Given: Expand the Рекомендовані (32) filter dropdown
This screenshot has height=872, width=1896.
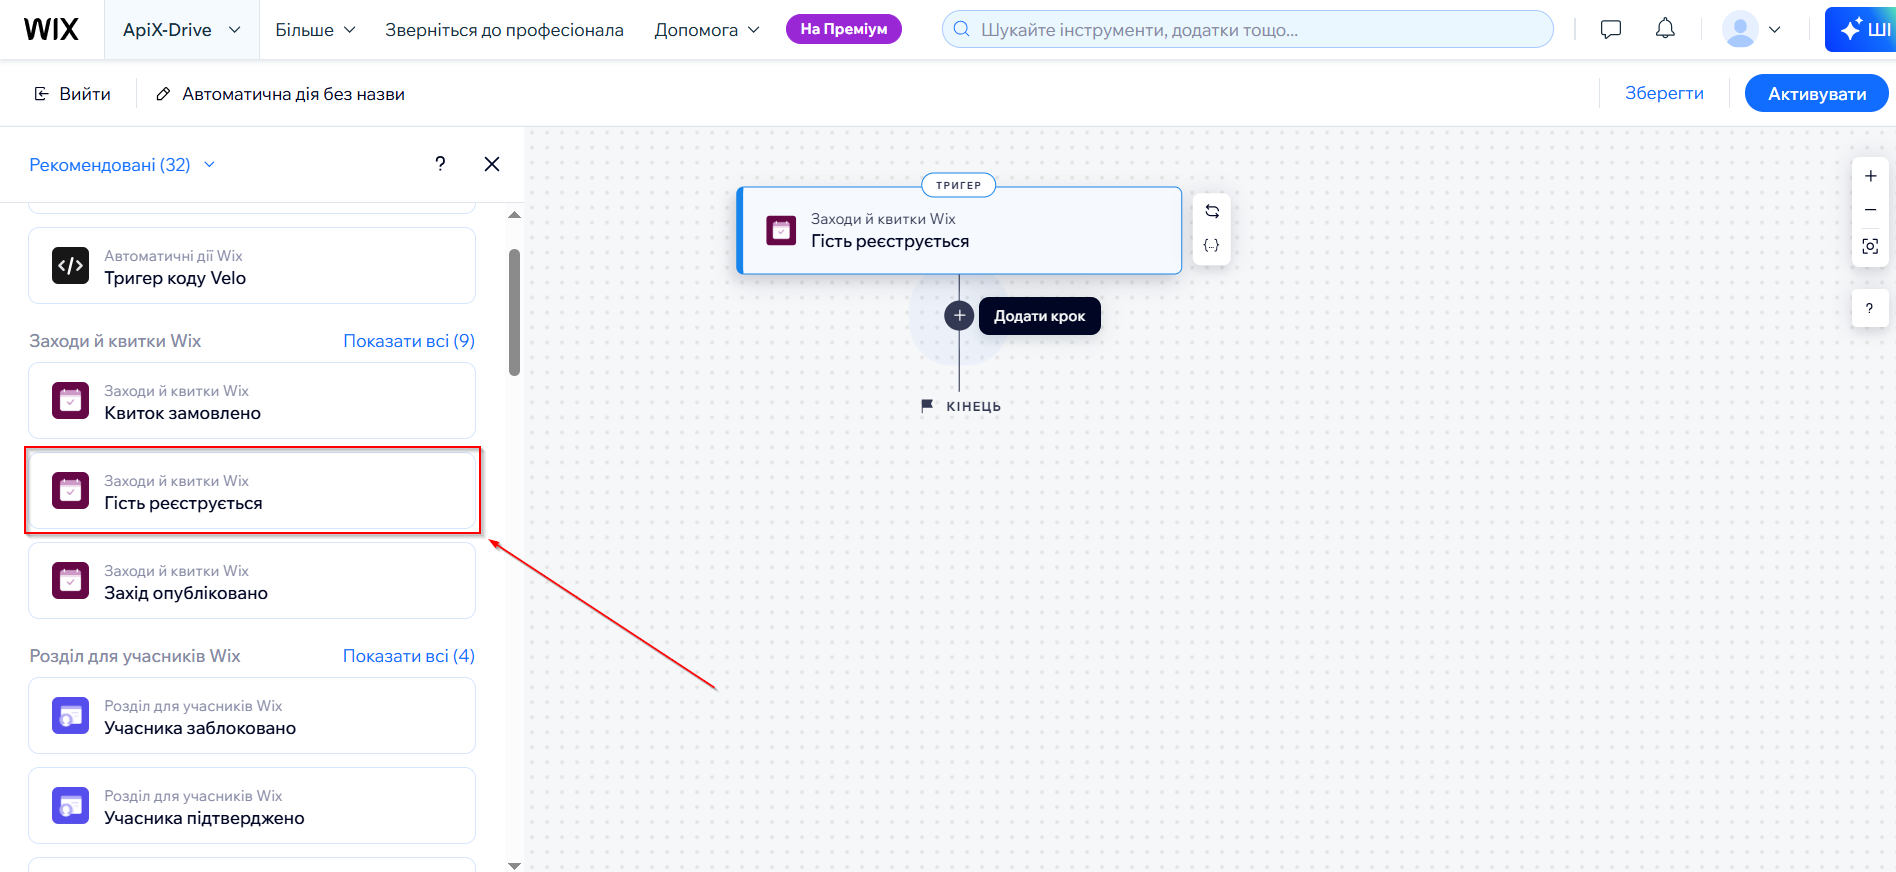Looking at the screenshot, I should 122,165.
